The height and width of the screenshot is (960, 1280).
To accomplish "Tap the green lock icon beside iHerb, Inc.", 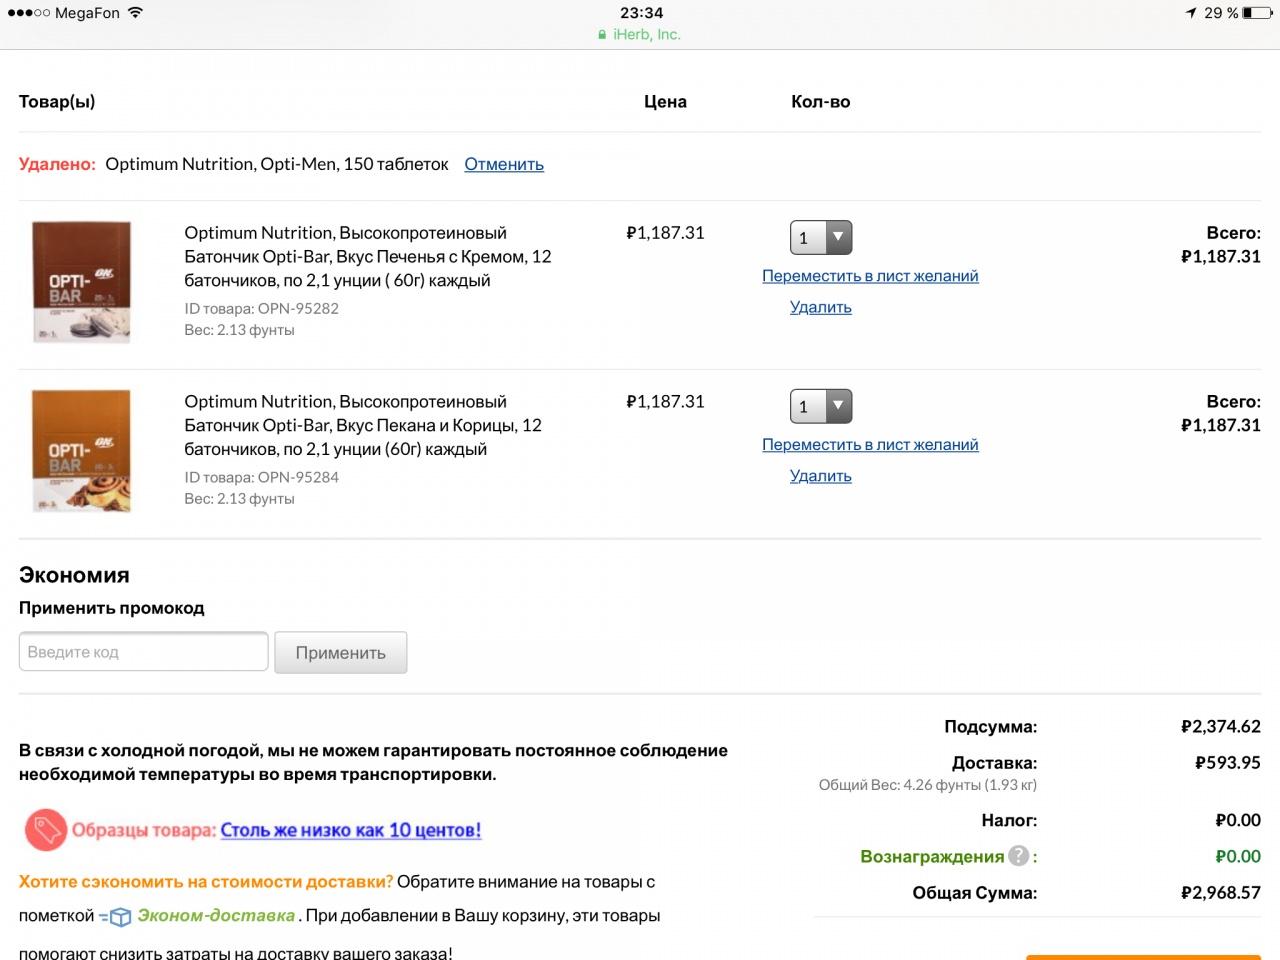I will tap(602, 35).
